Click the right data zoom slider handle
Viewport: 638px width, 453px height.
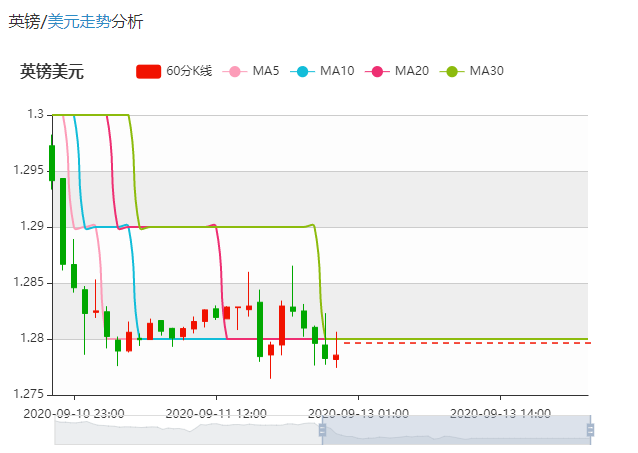[590, 430]
